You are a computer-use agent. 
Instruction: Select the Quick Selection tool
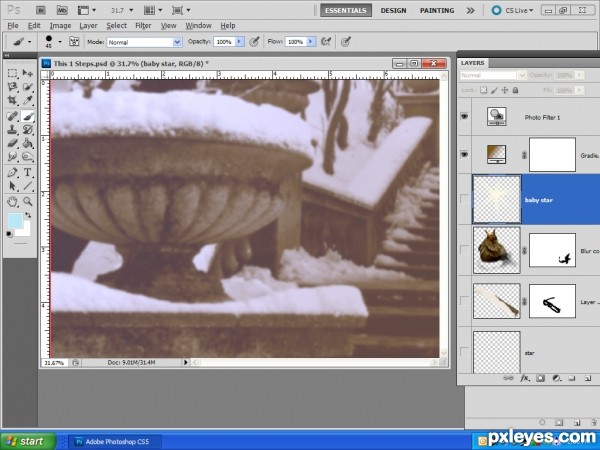[x=28, y=87]
